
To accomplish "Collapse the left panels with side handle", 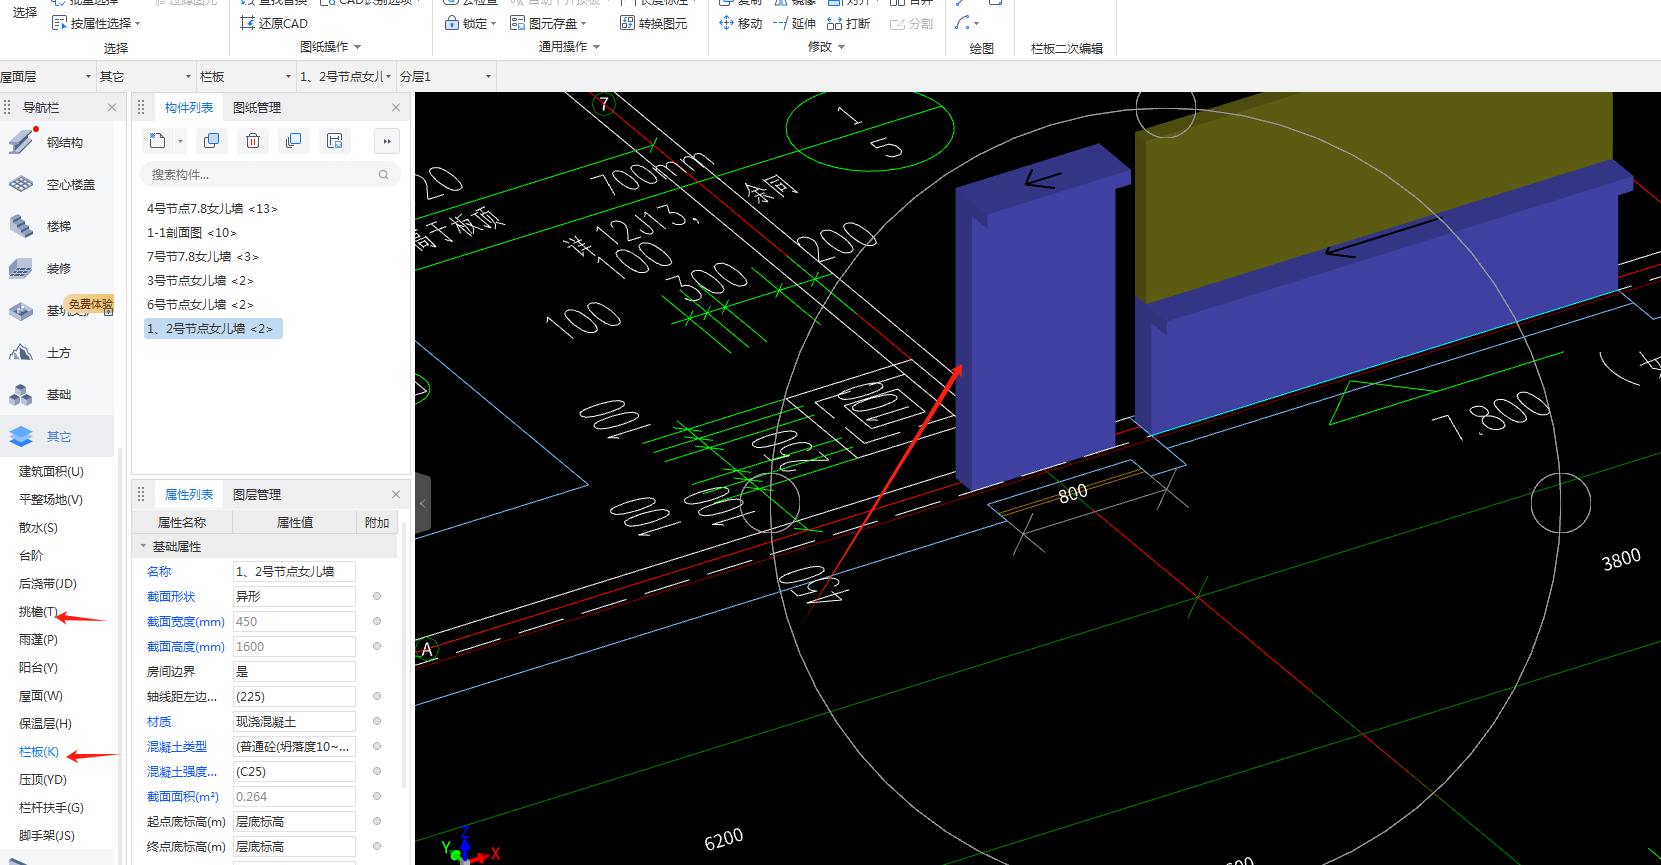I will [x=422, y=504].
